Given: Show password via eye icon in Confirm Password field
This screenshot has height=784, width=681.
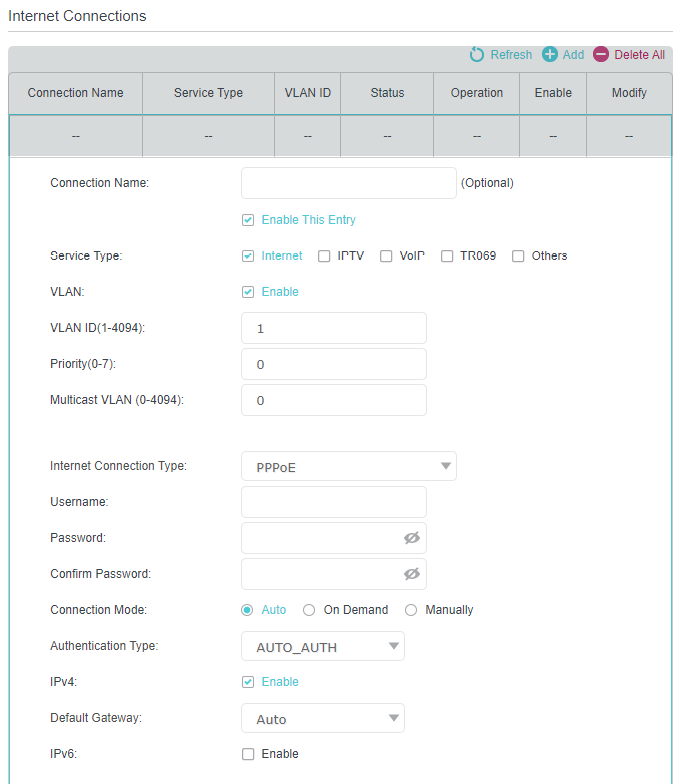Looking at the screenshot, I should (412, 574).
